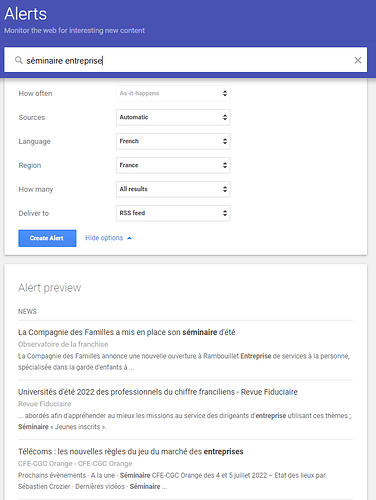This screenshot has width=376, height=500.
Task: Click the stepper arrows on Region select
Action: [225, 165]
